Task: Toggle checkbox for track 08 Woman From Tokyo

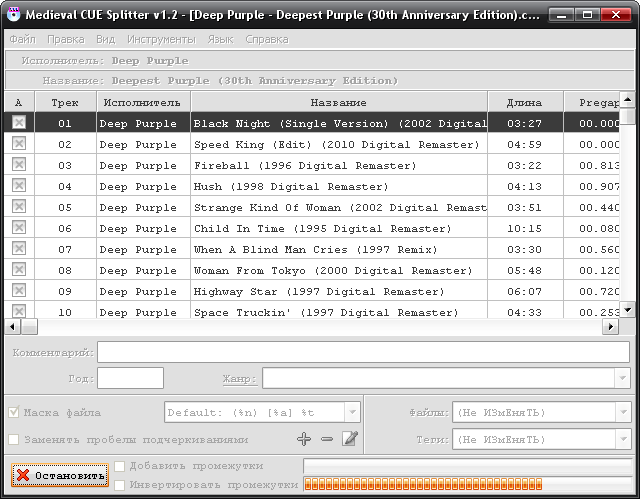Action: (x=19, y=269)
